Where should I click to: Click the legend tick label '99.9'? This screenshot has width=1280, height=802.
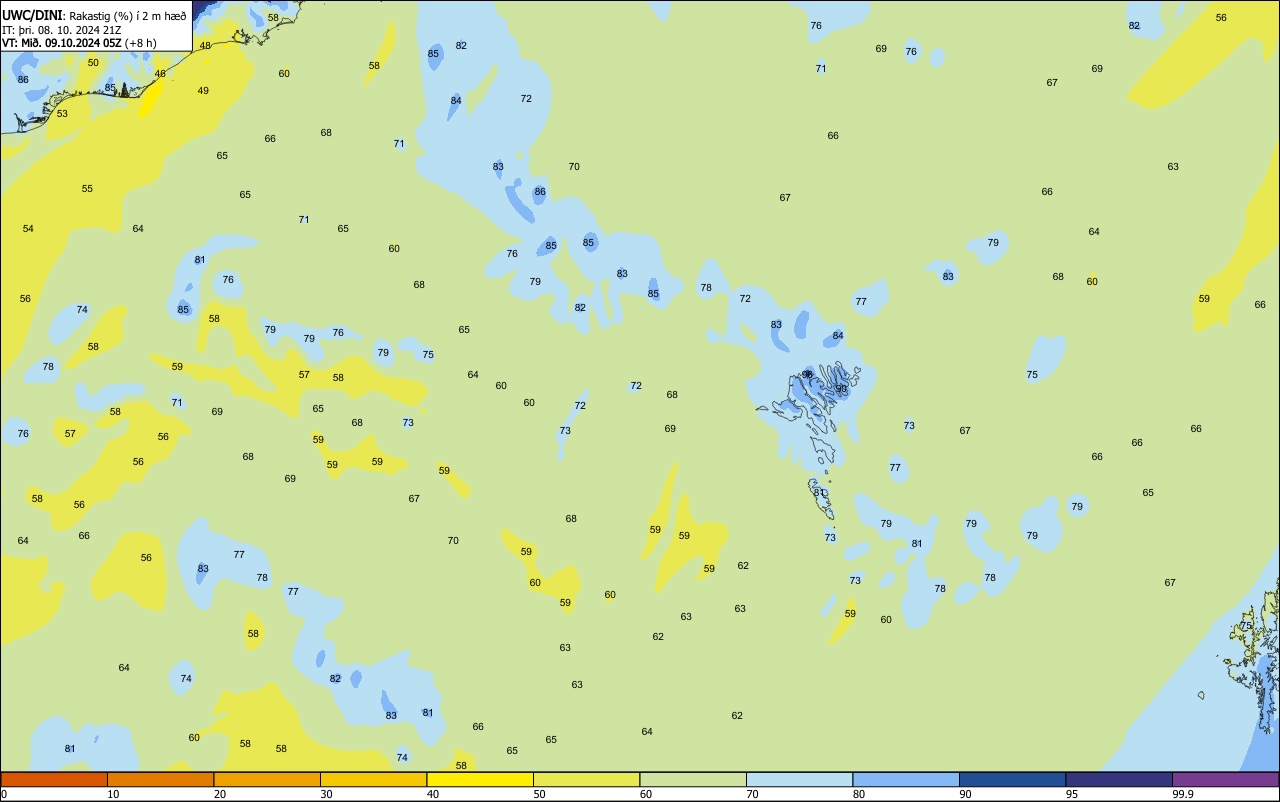pyautogui.click(x=1183, y=794)
